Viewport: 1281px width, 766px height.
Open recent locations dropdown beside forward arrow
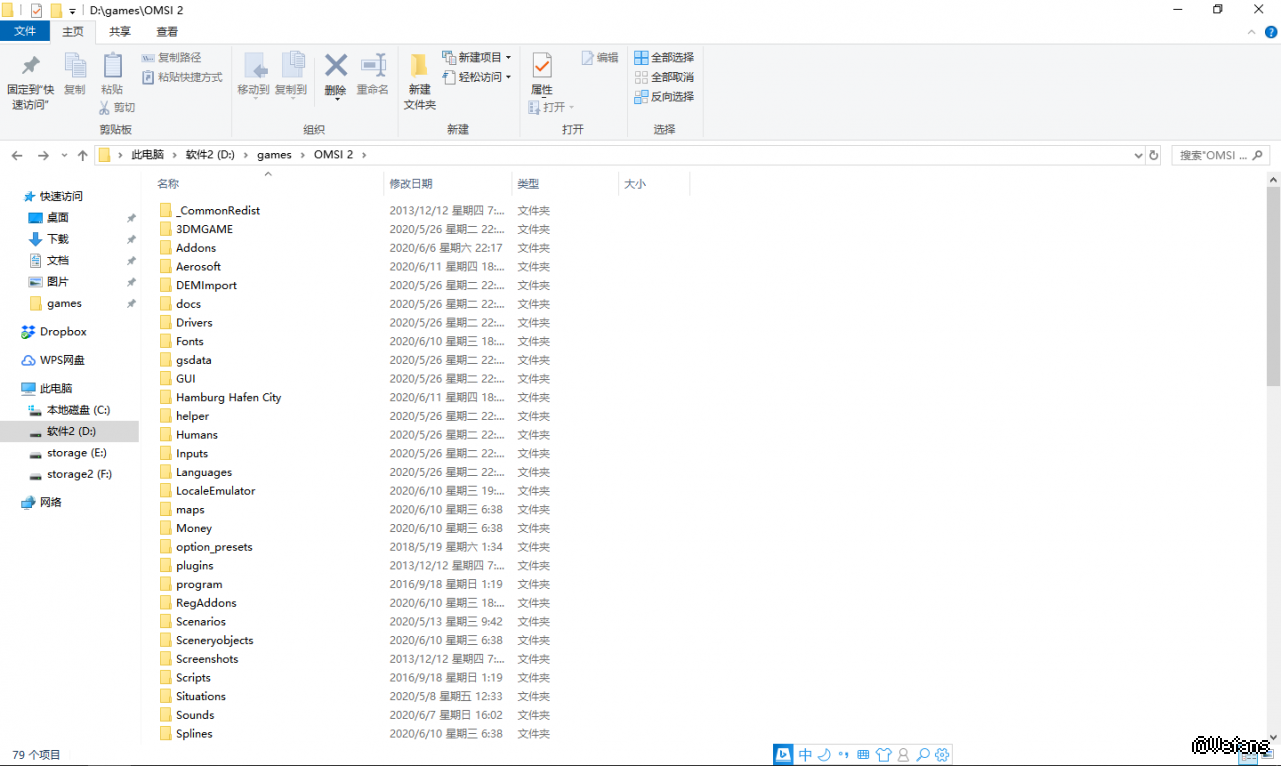coord(65,155)
